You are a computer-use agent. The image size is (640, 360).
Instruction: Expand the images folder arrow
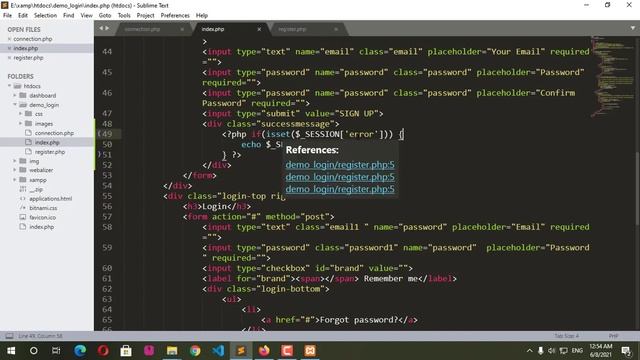[x=20, y=123]
